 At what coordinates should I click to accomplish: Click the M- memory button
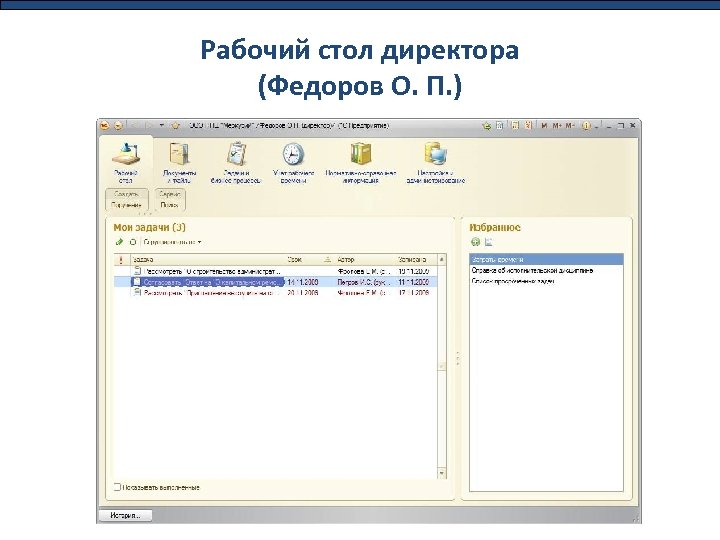point(570,125)
